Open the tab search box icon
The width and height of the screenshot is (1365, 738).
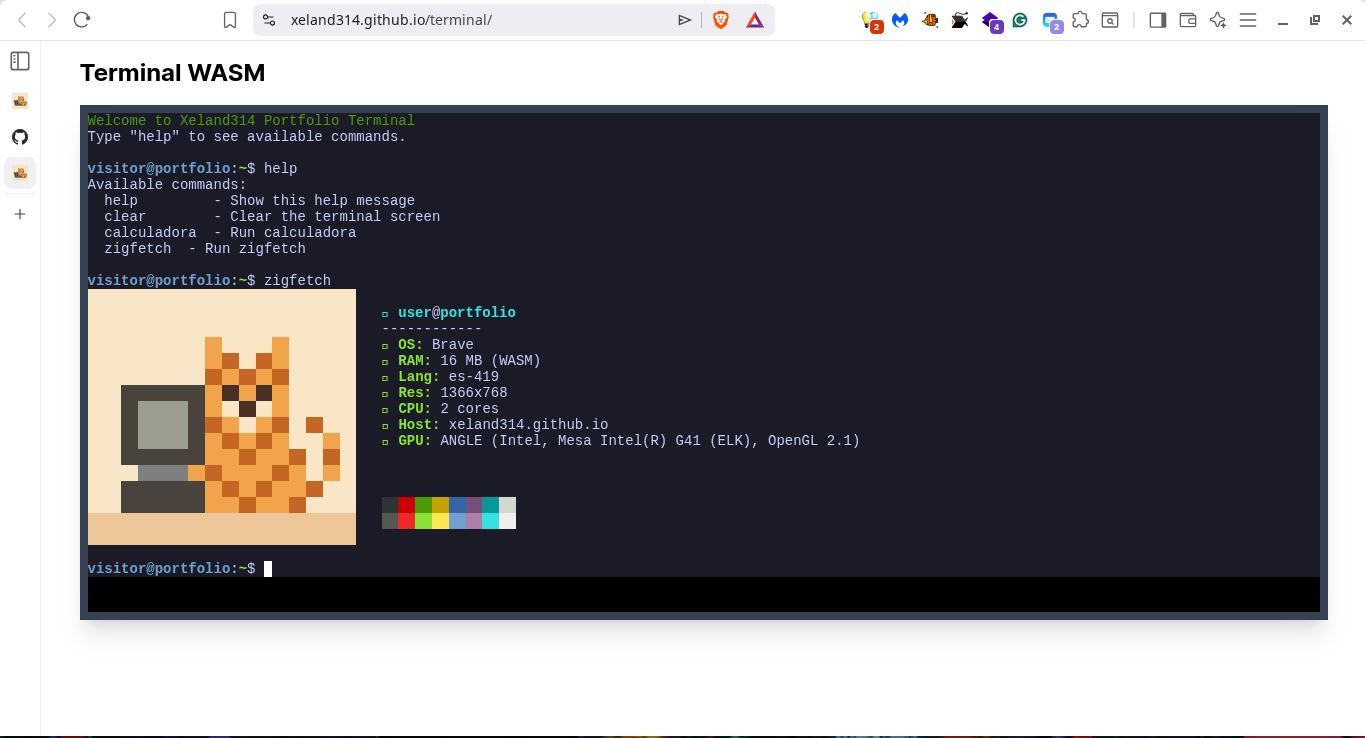1110,19
